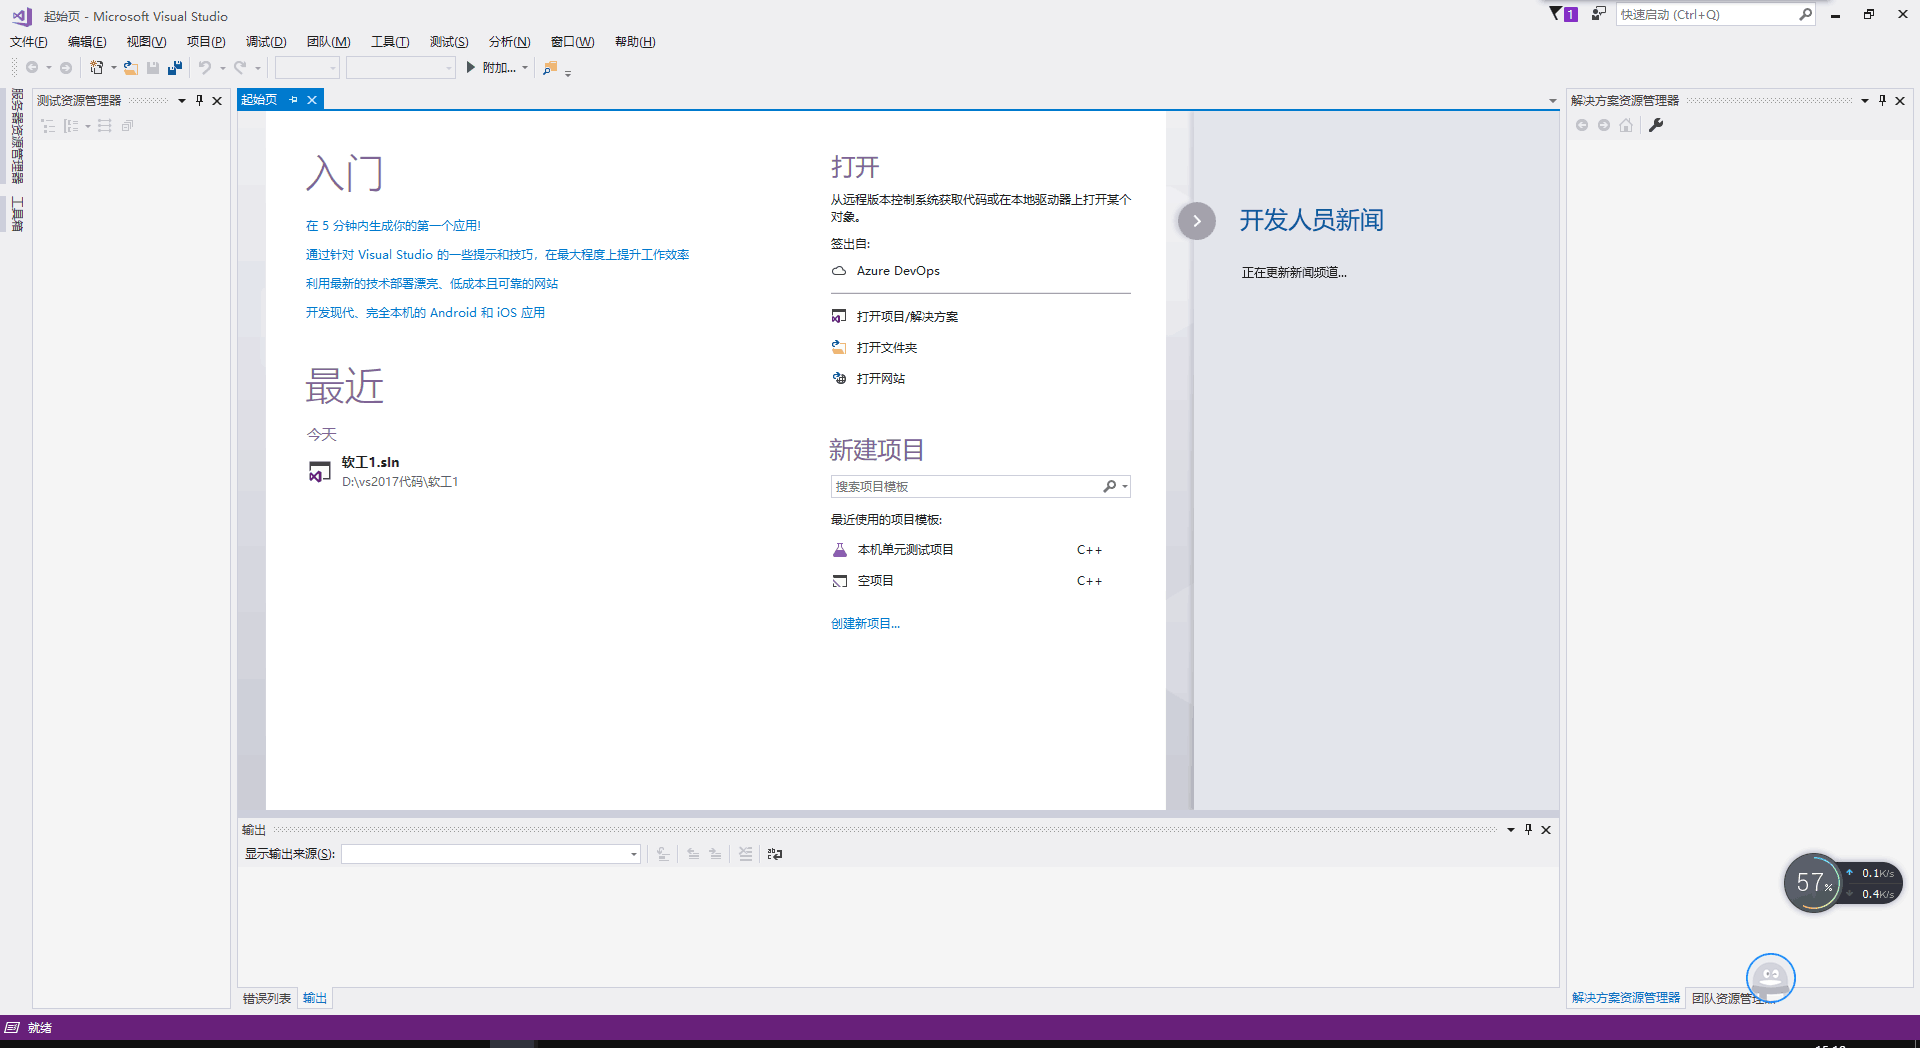Open the solution configurations dropdown

point(307,68)
